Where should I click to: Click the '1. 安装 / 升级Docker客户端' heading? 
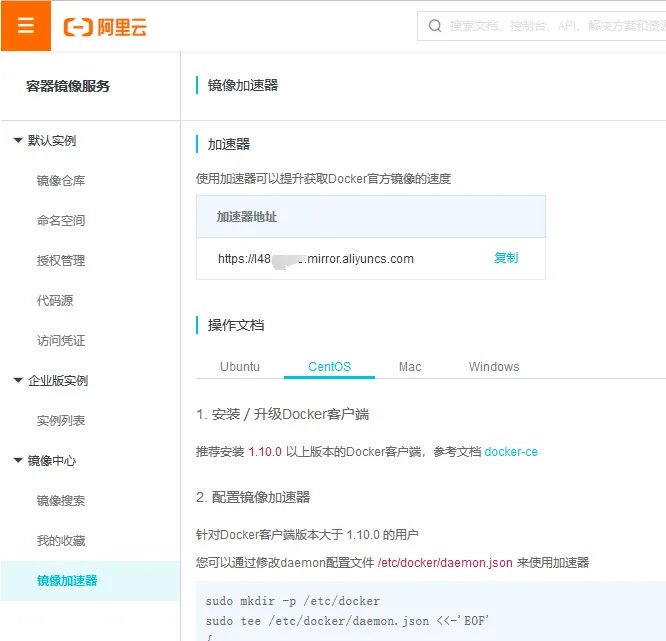tap(282, 414)
